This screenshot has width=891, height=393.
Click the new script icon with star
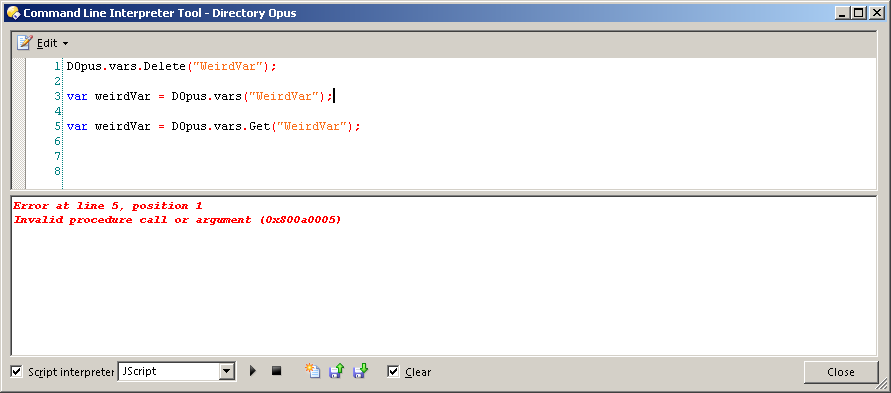click(313, 371)
